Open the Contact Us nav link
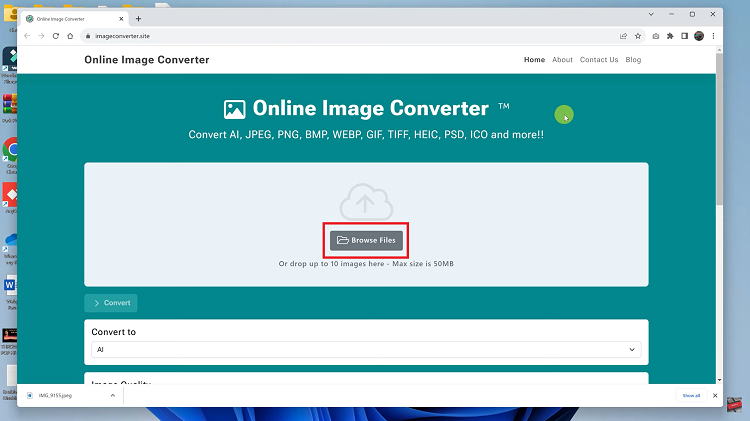 tap(599, 60)
